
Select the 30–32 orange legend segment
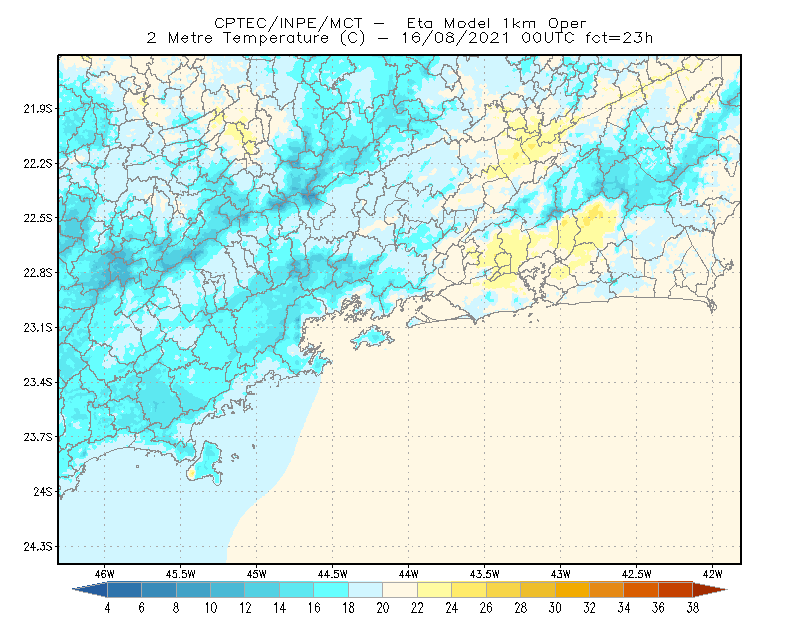click(x=572, y=590)
